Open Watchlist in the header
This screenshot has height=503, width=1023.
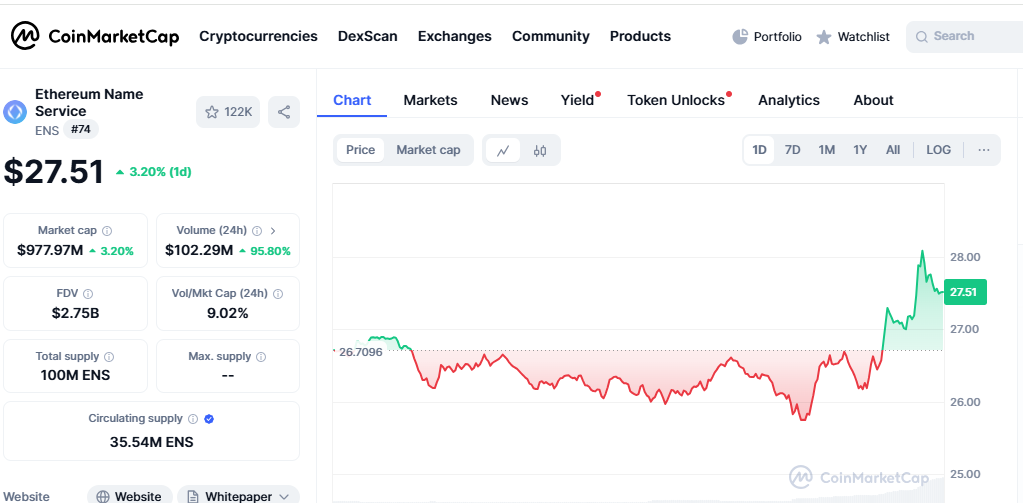click(x=852, y=37)
